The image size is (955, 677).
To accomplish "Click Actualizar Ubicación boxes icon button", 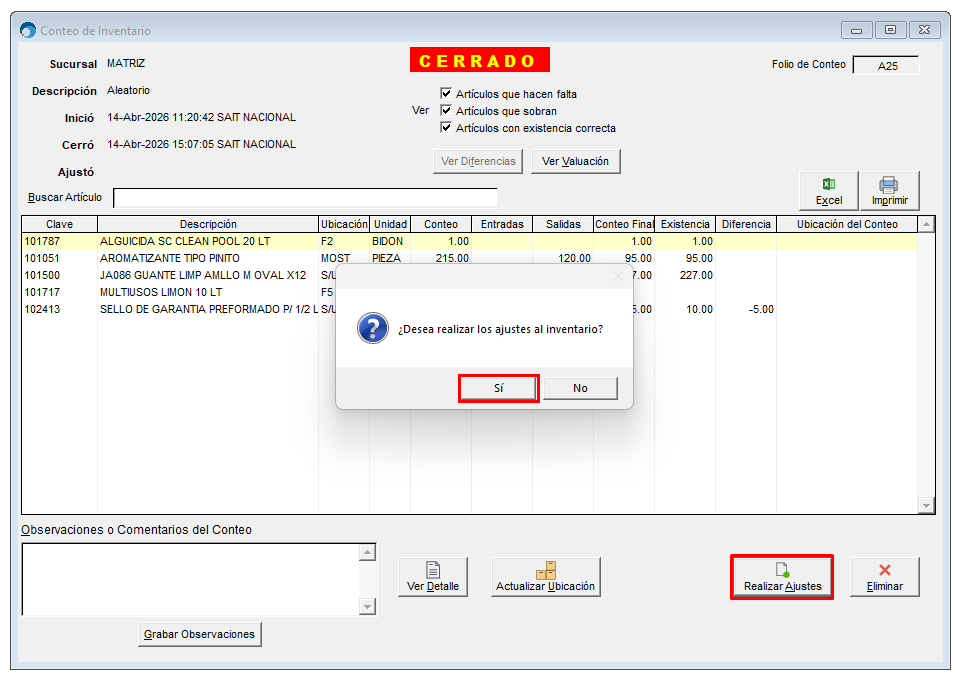I will (545, 577).
